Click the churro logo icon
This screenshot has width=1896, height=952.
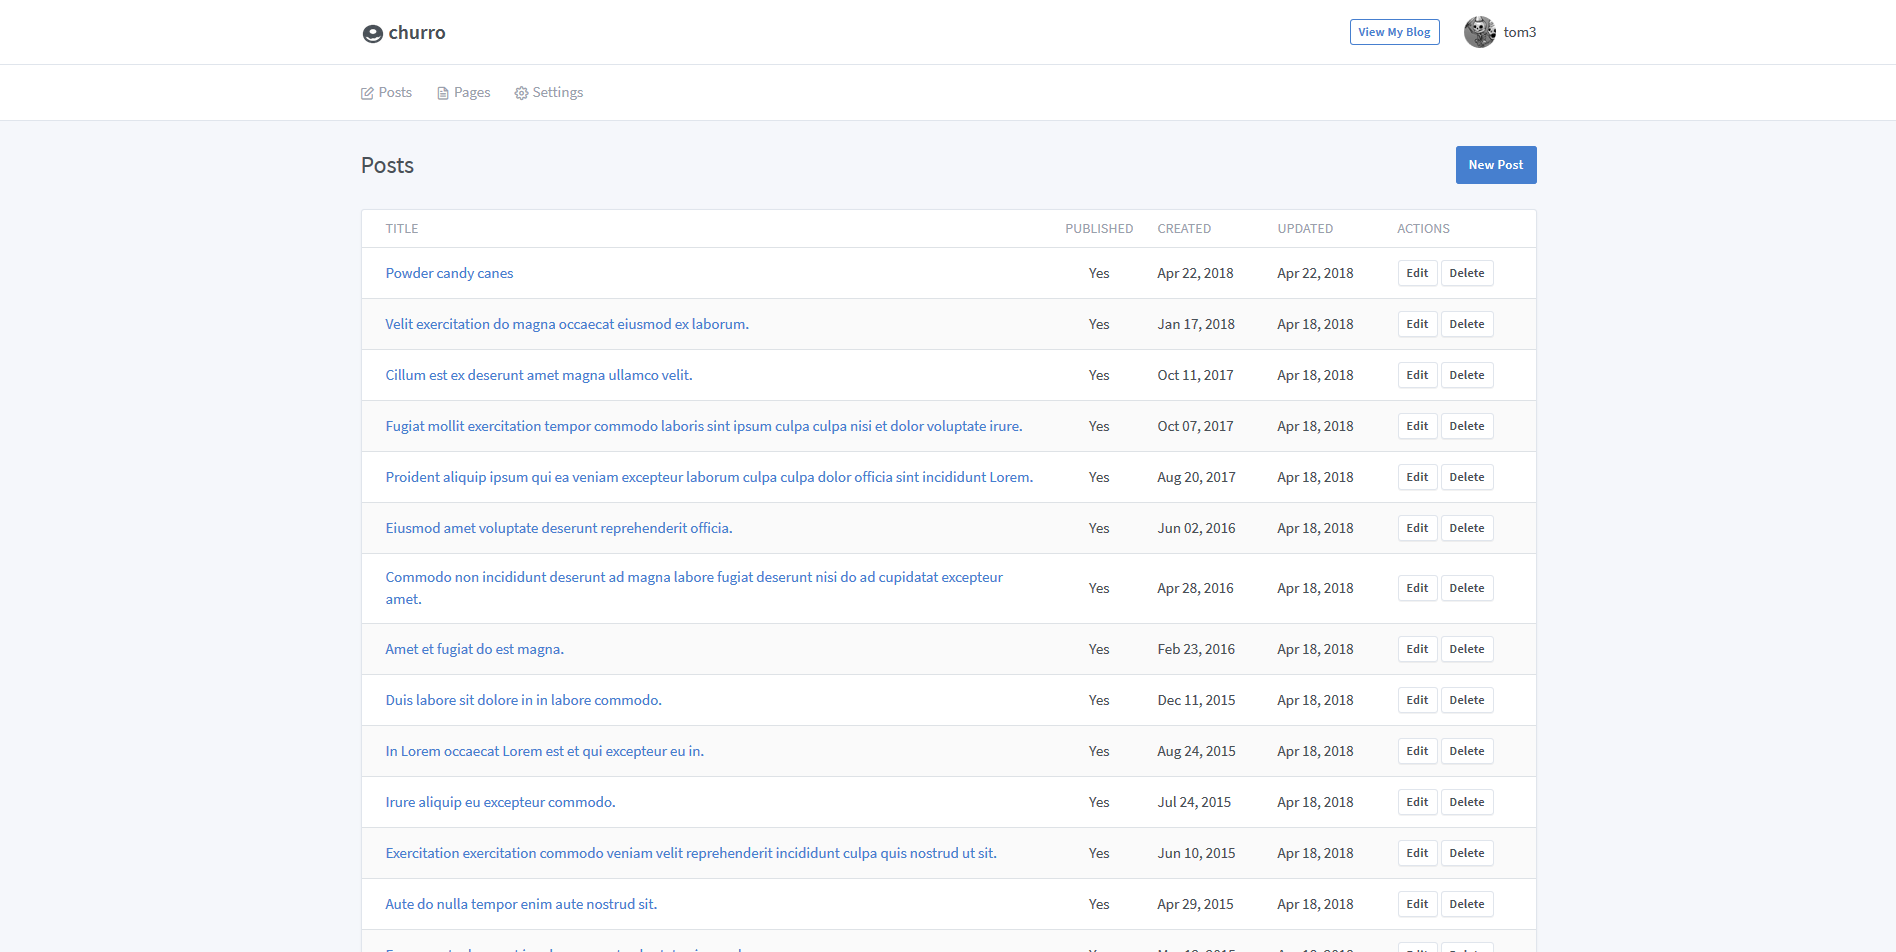[372, 34]
